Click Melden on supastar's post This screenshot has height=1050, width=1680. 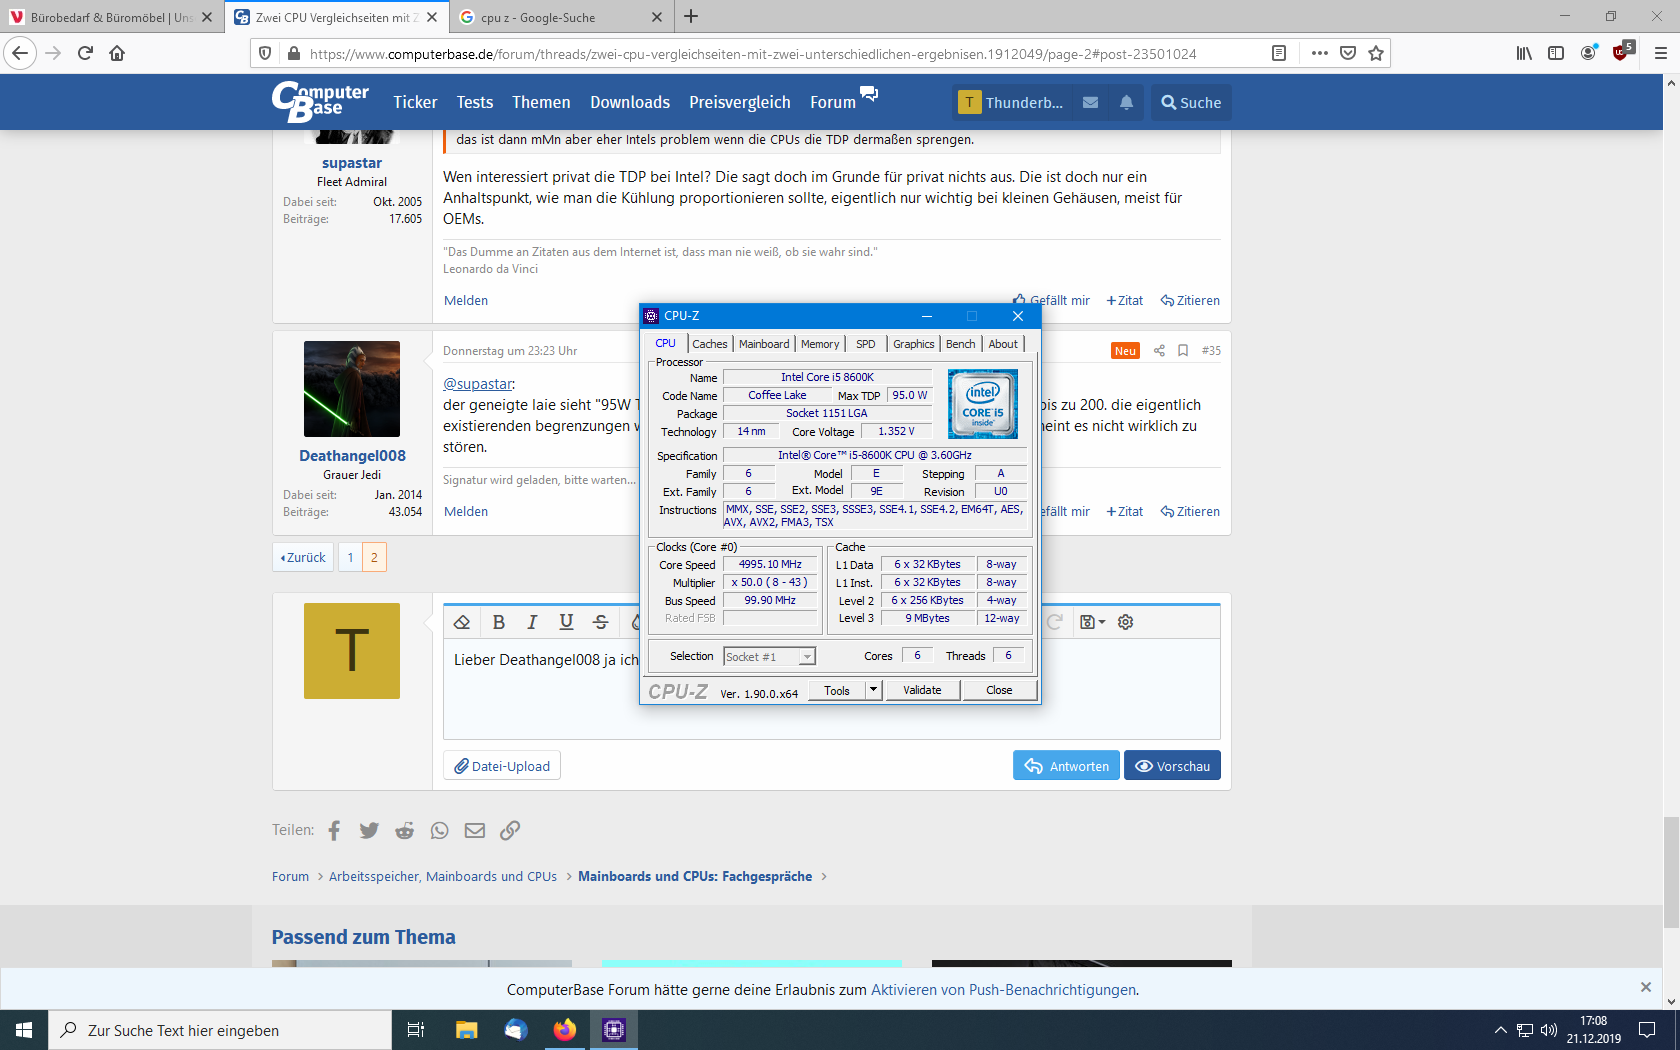(466, 301)
